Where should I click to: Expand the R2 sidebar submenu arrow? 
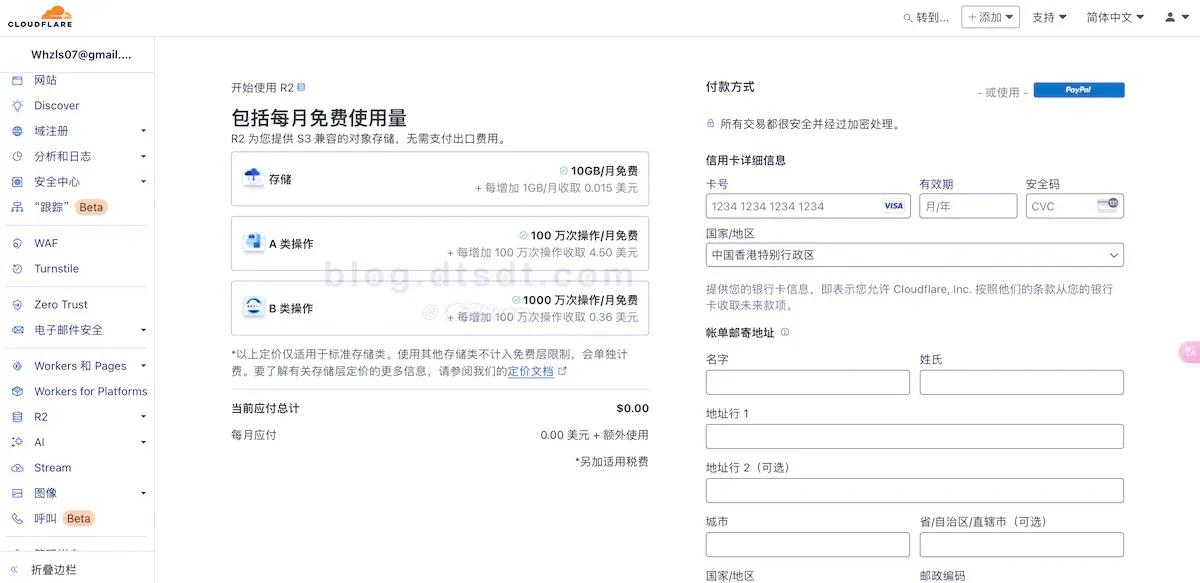pos(143,417)
